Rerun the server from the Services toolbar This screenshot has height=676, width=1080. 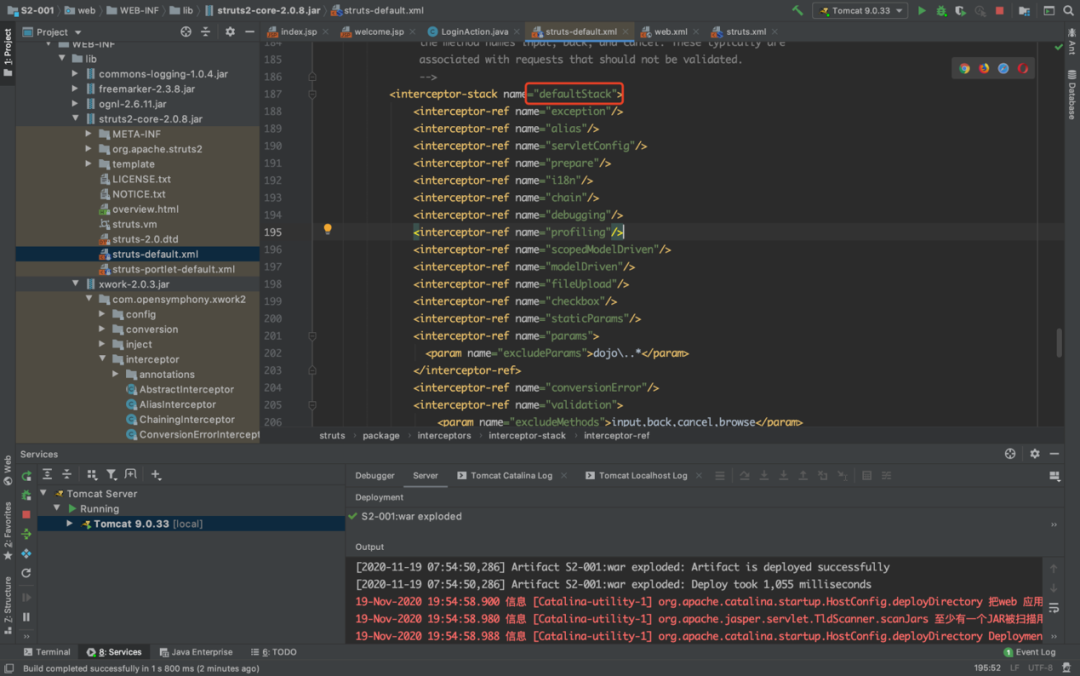(27, 475)
